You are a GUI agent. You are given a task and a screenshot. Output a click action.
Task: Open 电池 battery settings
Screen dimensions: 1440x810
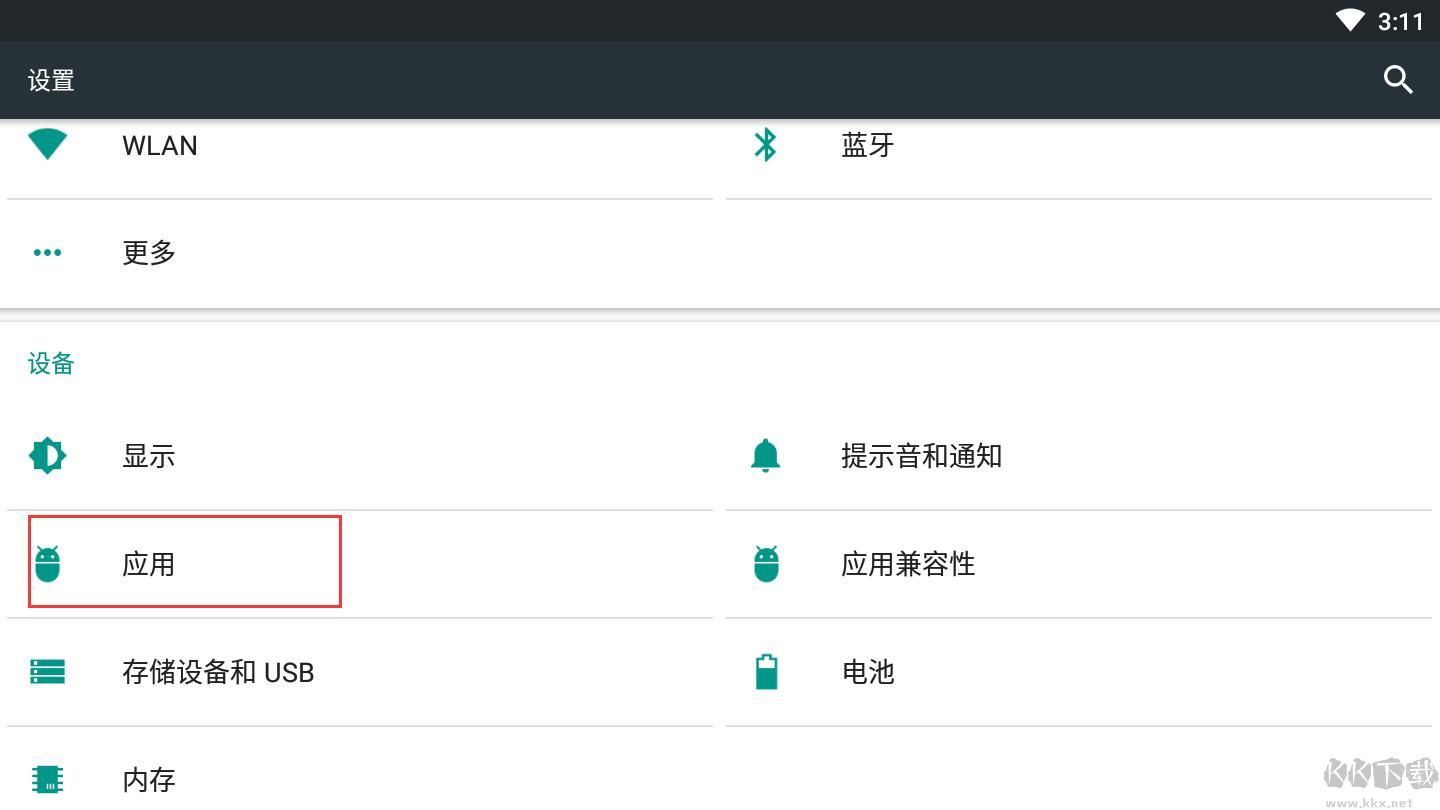pos(868,672)
